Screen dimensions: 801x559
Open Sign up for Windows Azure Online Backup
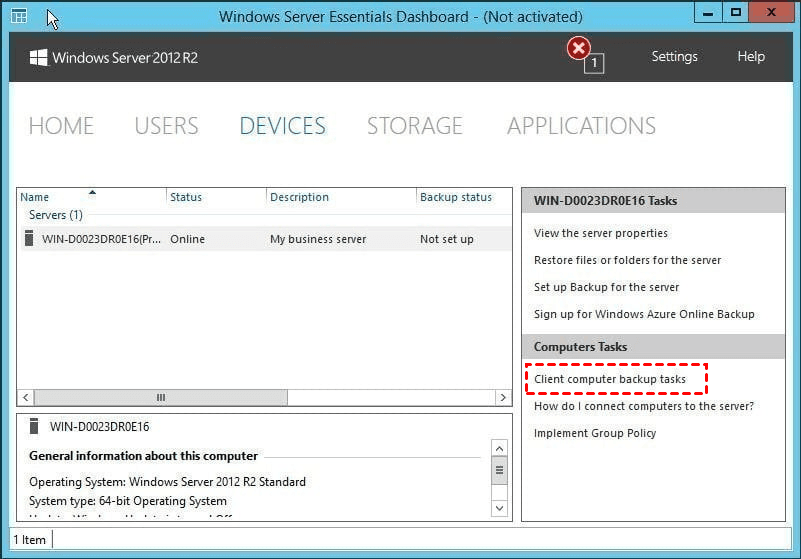coord(644,314)
